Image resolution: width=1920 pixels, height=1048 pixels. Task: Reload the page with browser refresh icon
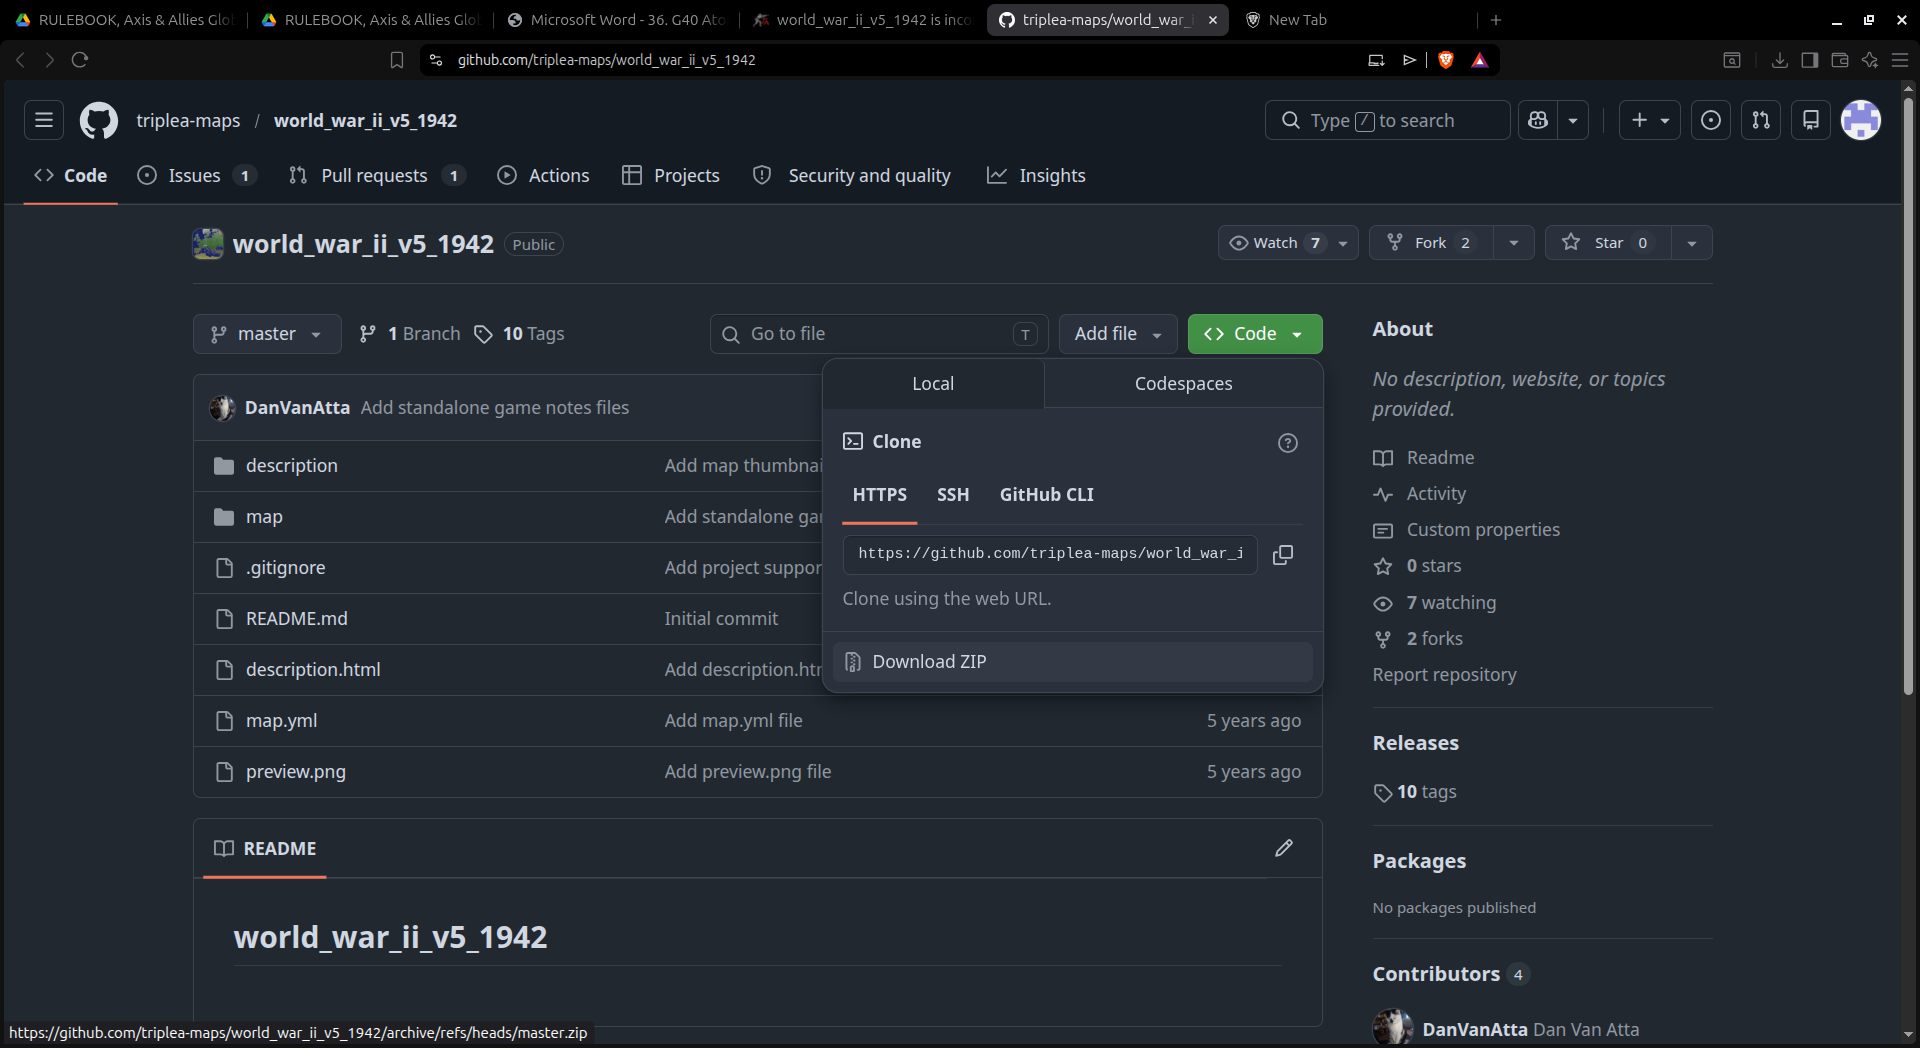point(80,60)
